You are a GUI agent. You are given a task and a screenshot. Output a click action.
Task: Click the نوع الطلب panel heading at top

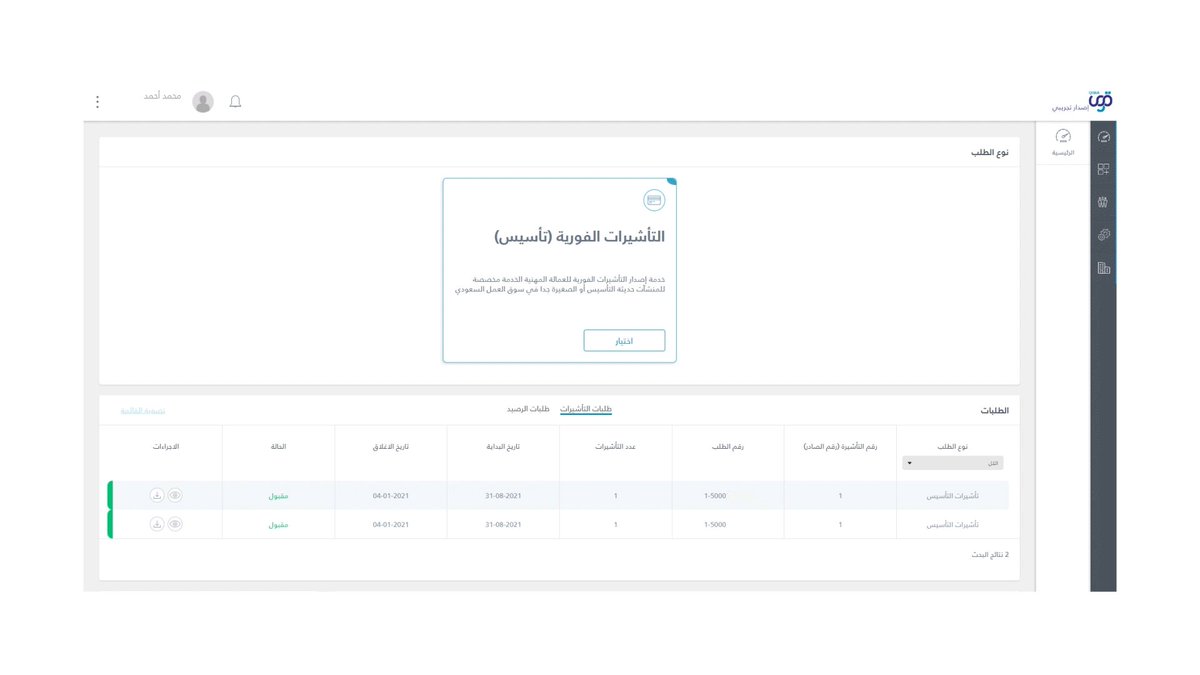(990, 152)
